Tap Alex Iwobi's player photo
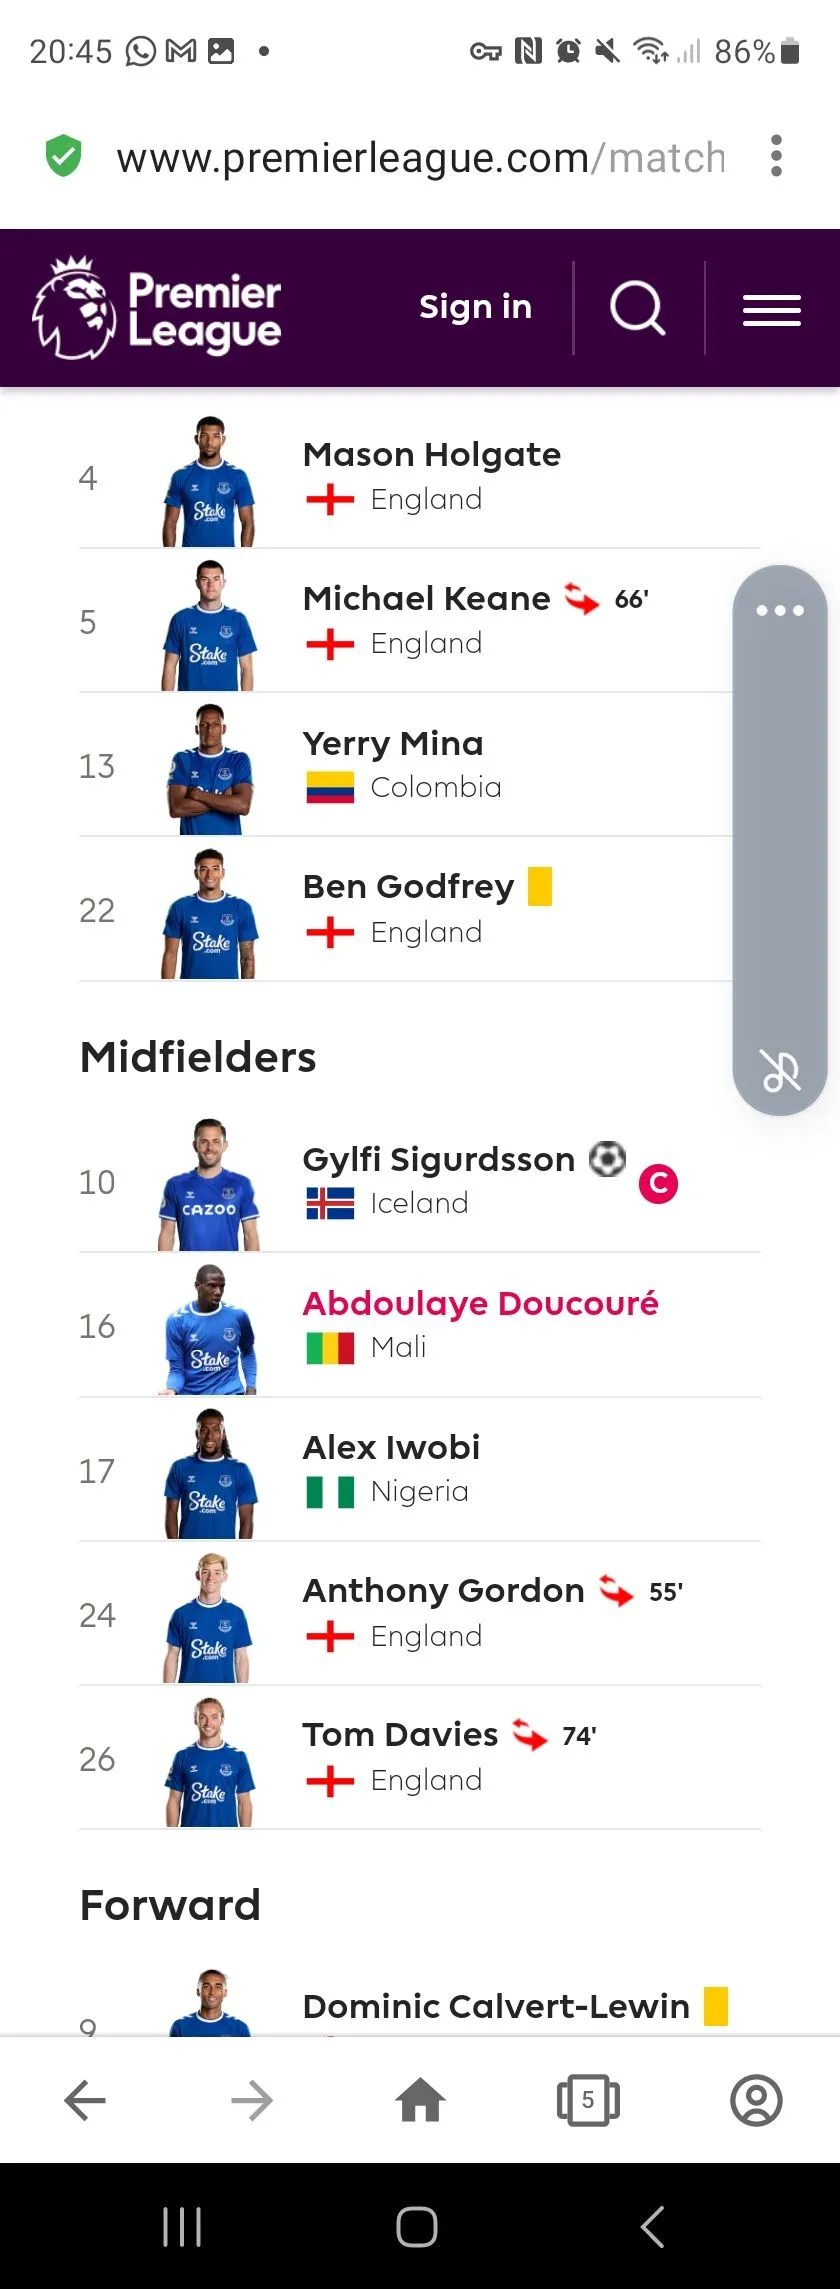Viewport: 840px width, 2289px height. [x=210, y=1472]
